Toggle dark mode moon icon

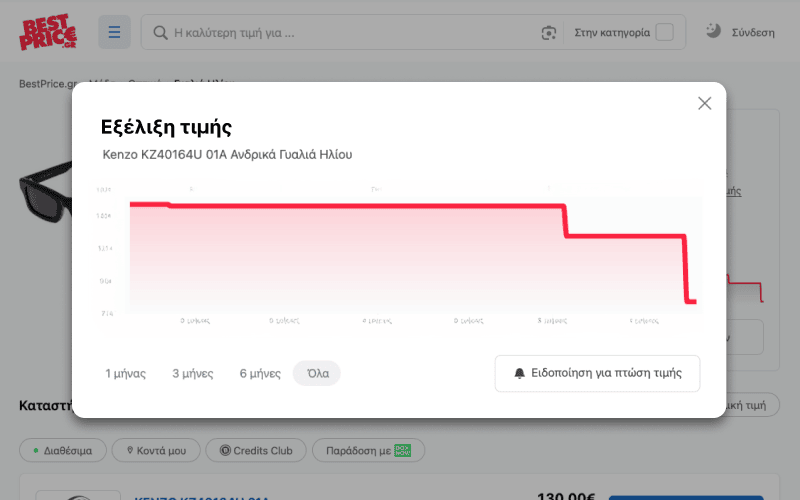coord(713,31)
